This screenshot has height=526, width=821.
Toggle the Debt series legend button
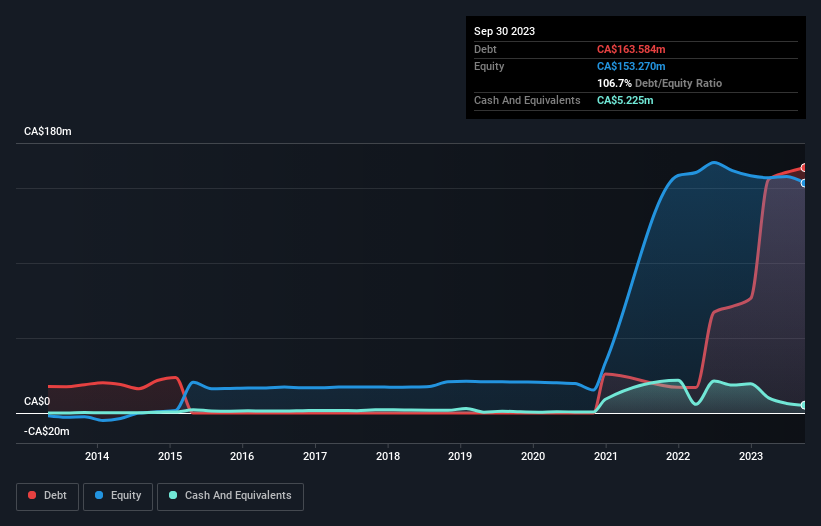click(48, 496)
